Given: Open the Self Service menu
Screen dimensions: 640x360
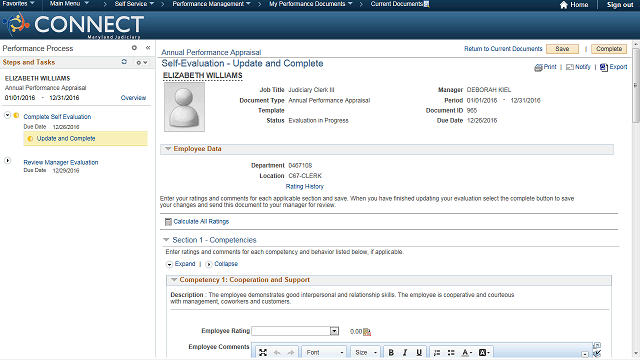Looking at the screenshot, I should pos(134,4).
